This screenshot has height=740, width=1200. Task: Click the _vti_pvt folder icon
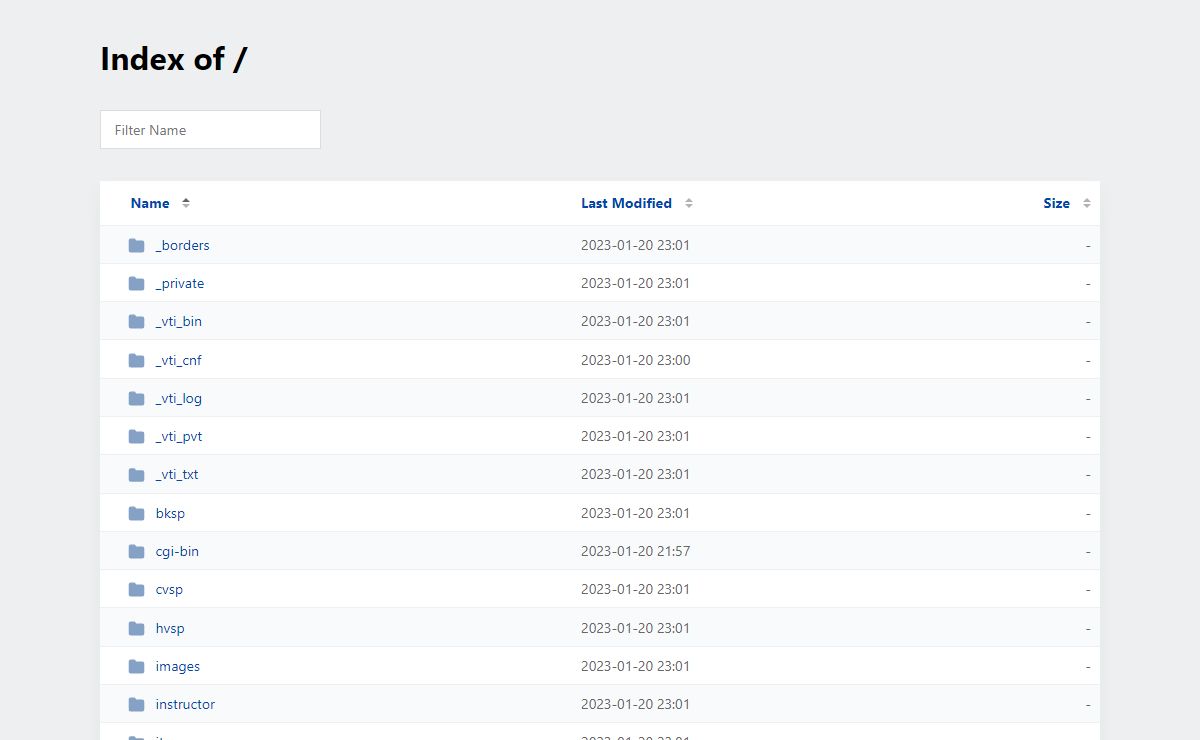pyautogui.click(x=137, y=437)
